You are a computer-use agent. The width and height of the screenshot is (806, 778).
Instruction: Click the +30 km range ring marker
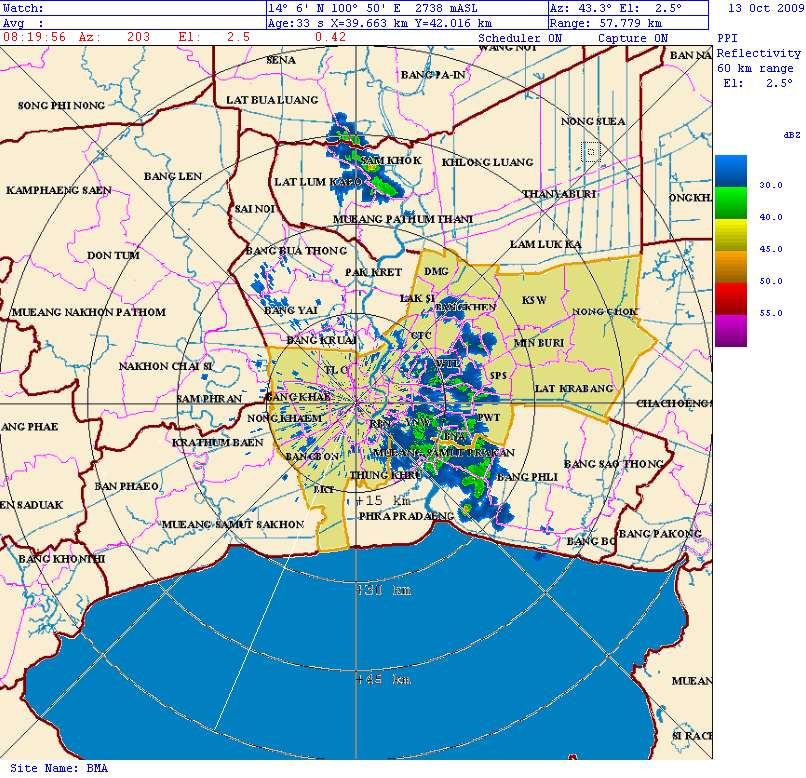coord(384,590)
